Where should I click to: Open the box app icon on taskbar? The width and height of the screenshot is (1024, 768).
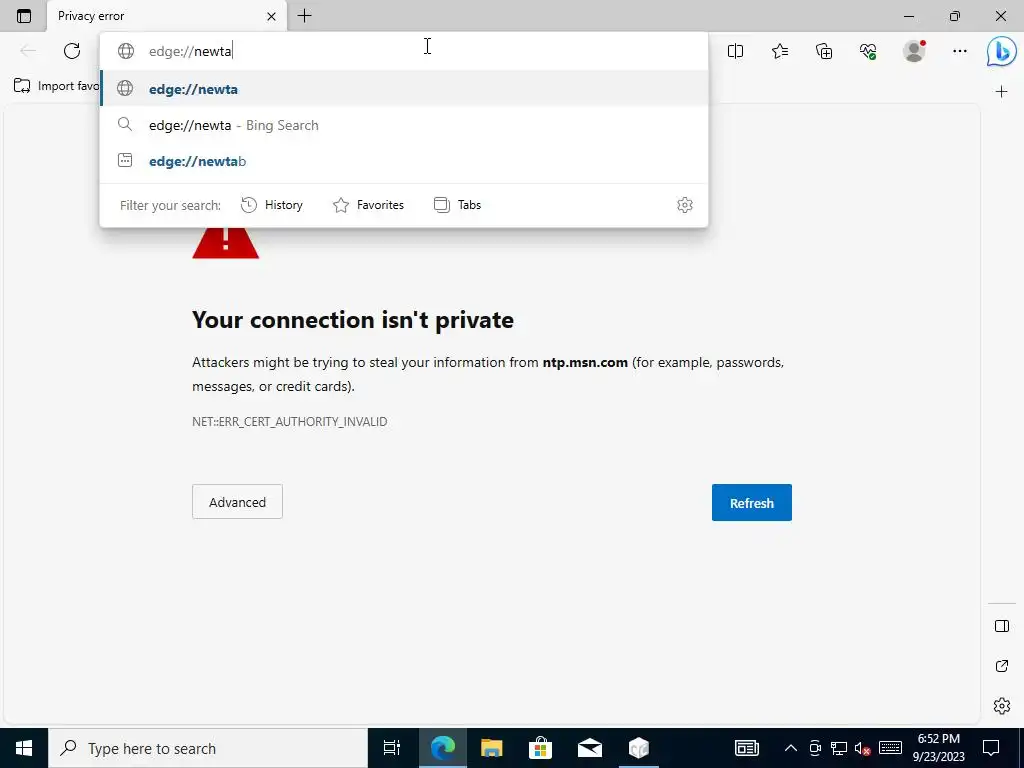pyautogui.click(x=639, y=748)
